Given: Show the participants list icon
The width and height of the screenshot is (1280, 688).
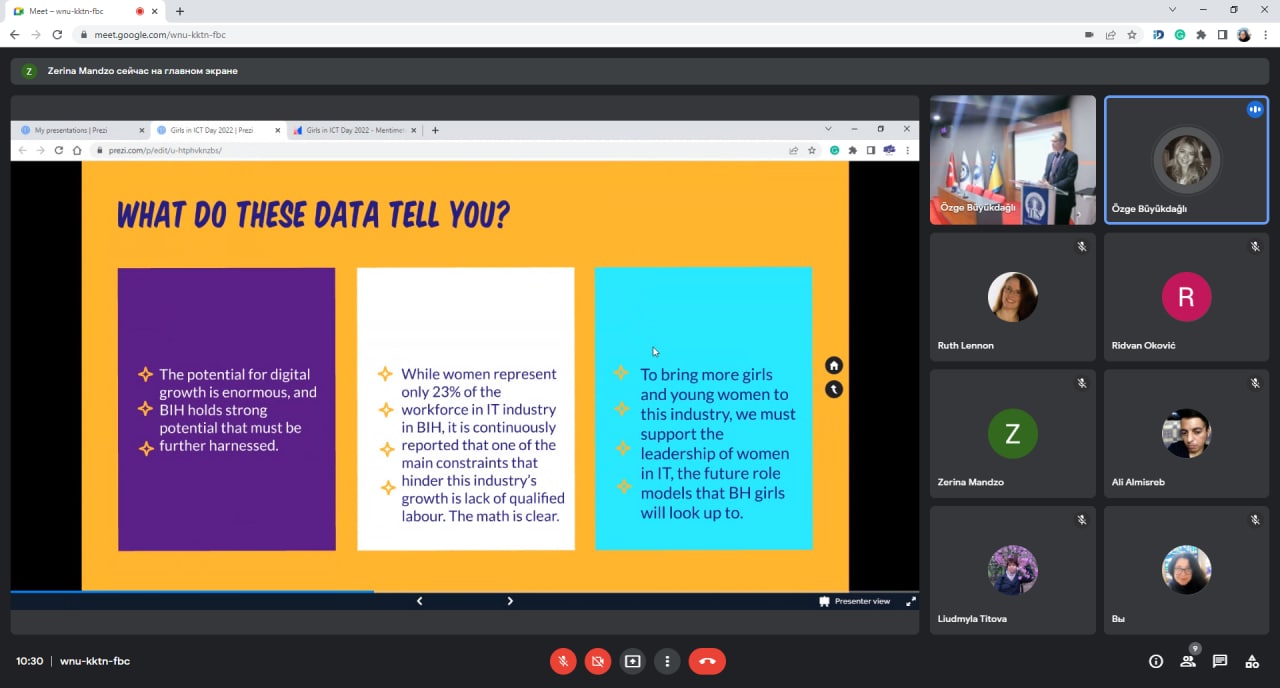Looking at the screenshot, I should click(x=1188, y=661).
